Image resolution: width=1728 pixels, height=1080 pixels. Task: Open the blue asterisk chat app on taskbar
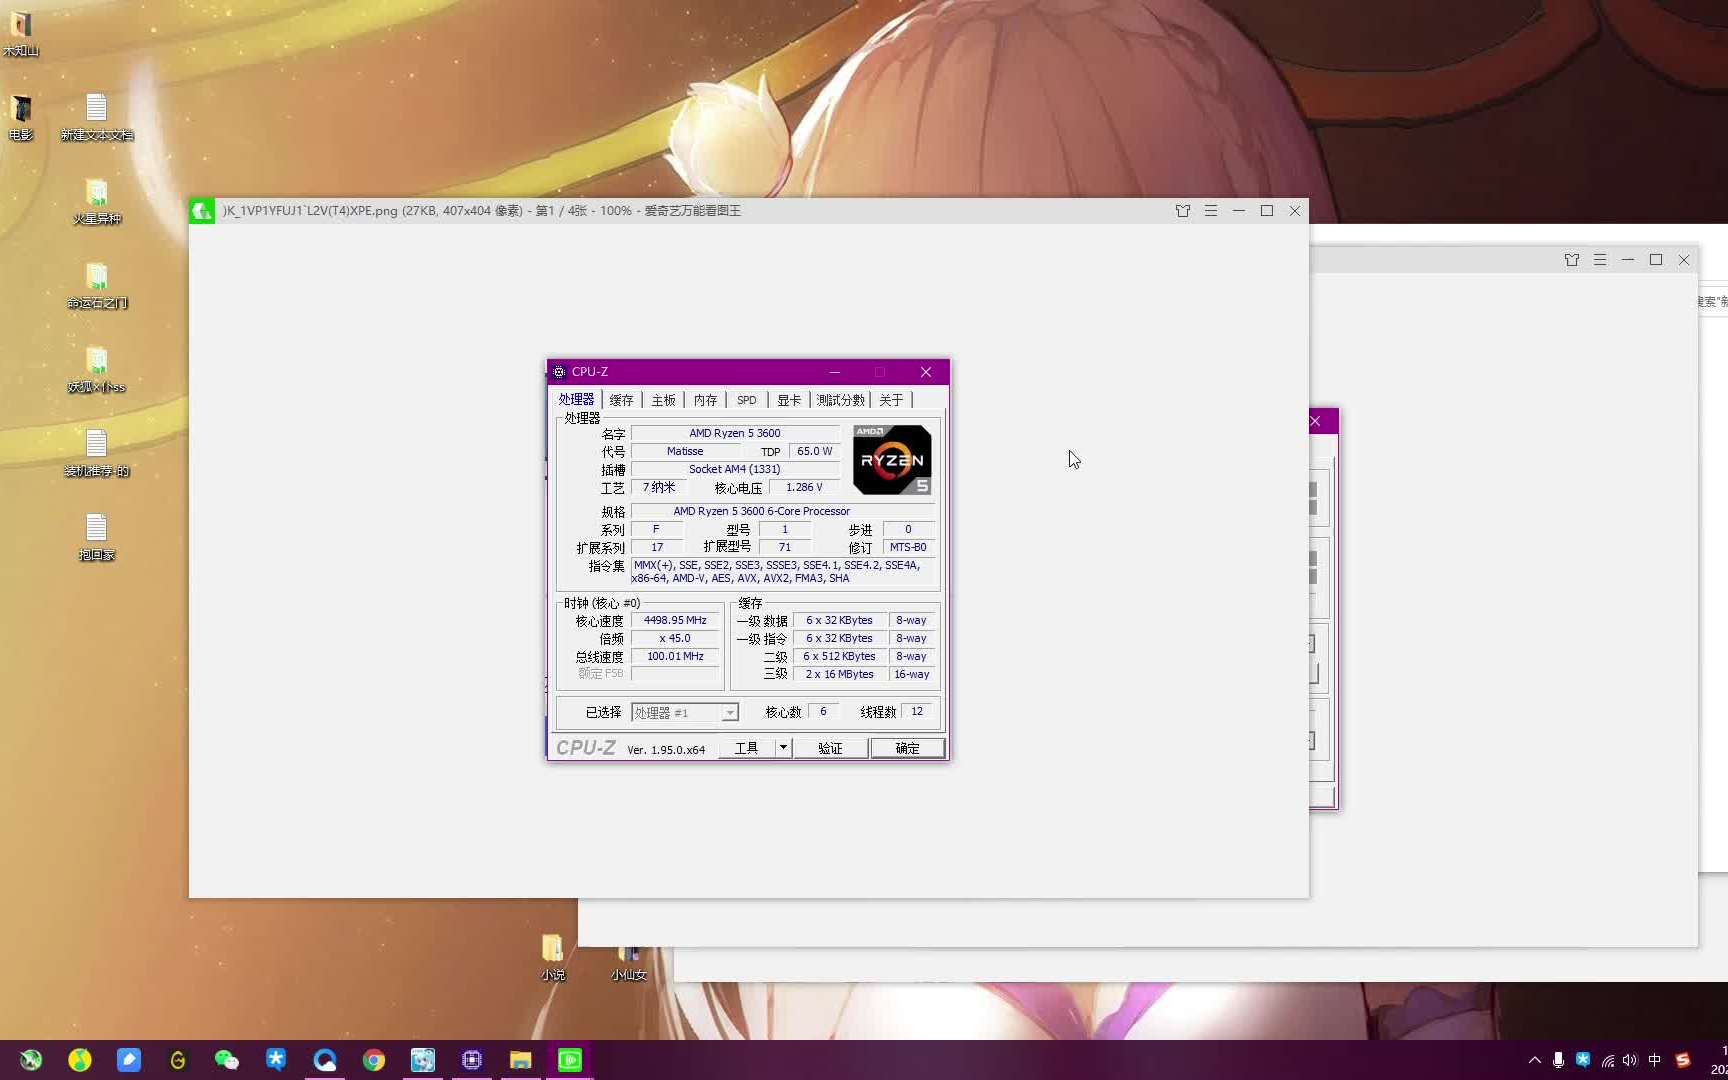[x=276, y=1060]
